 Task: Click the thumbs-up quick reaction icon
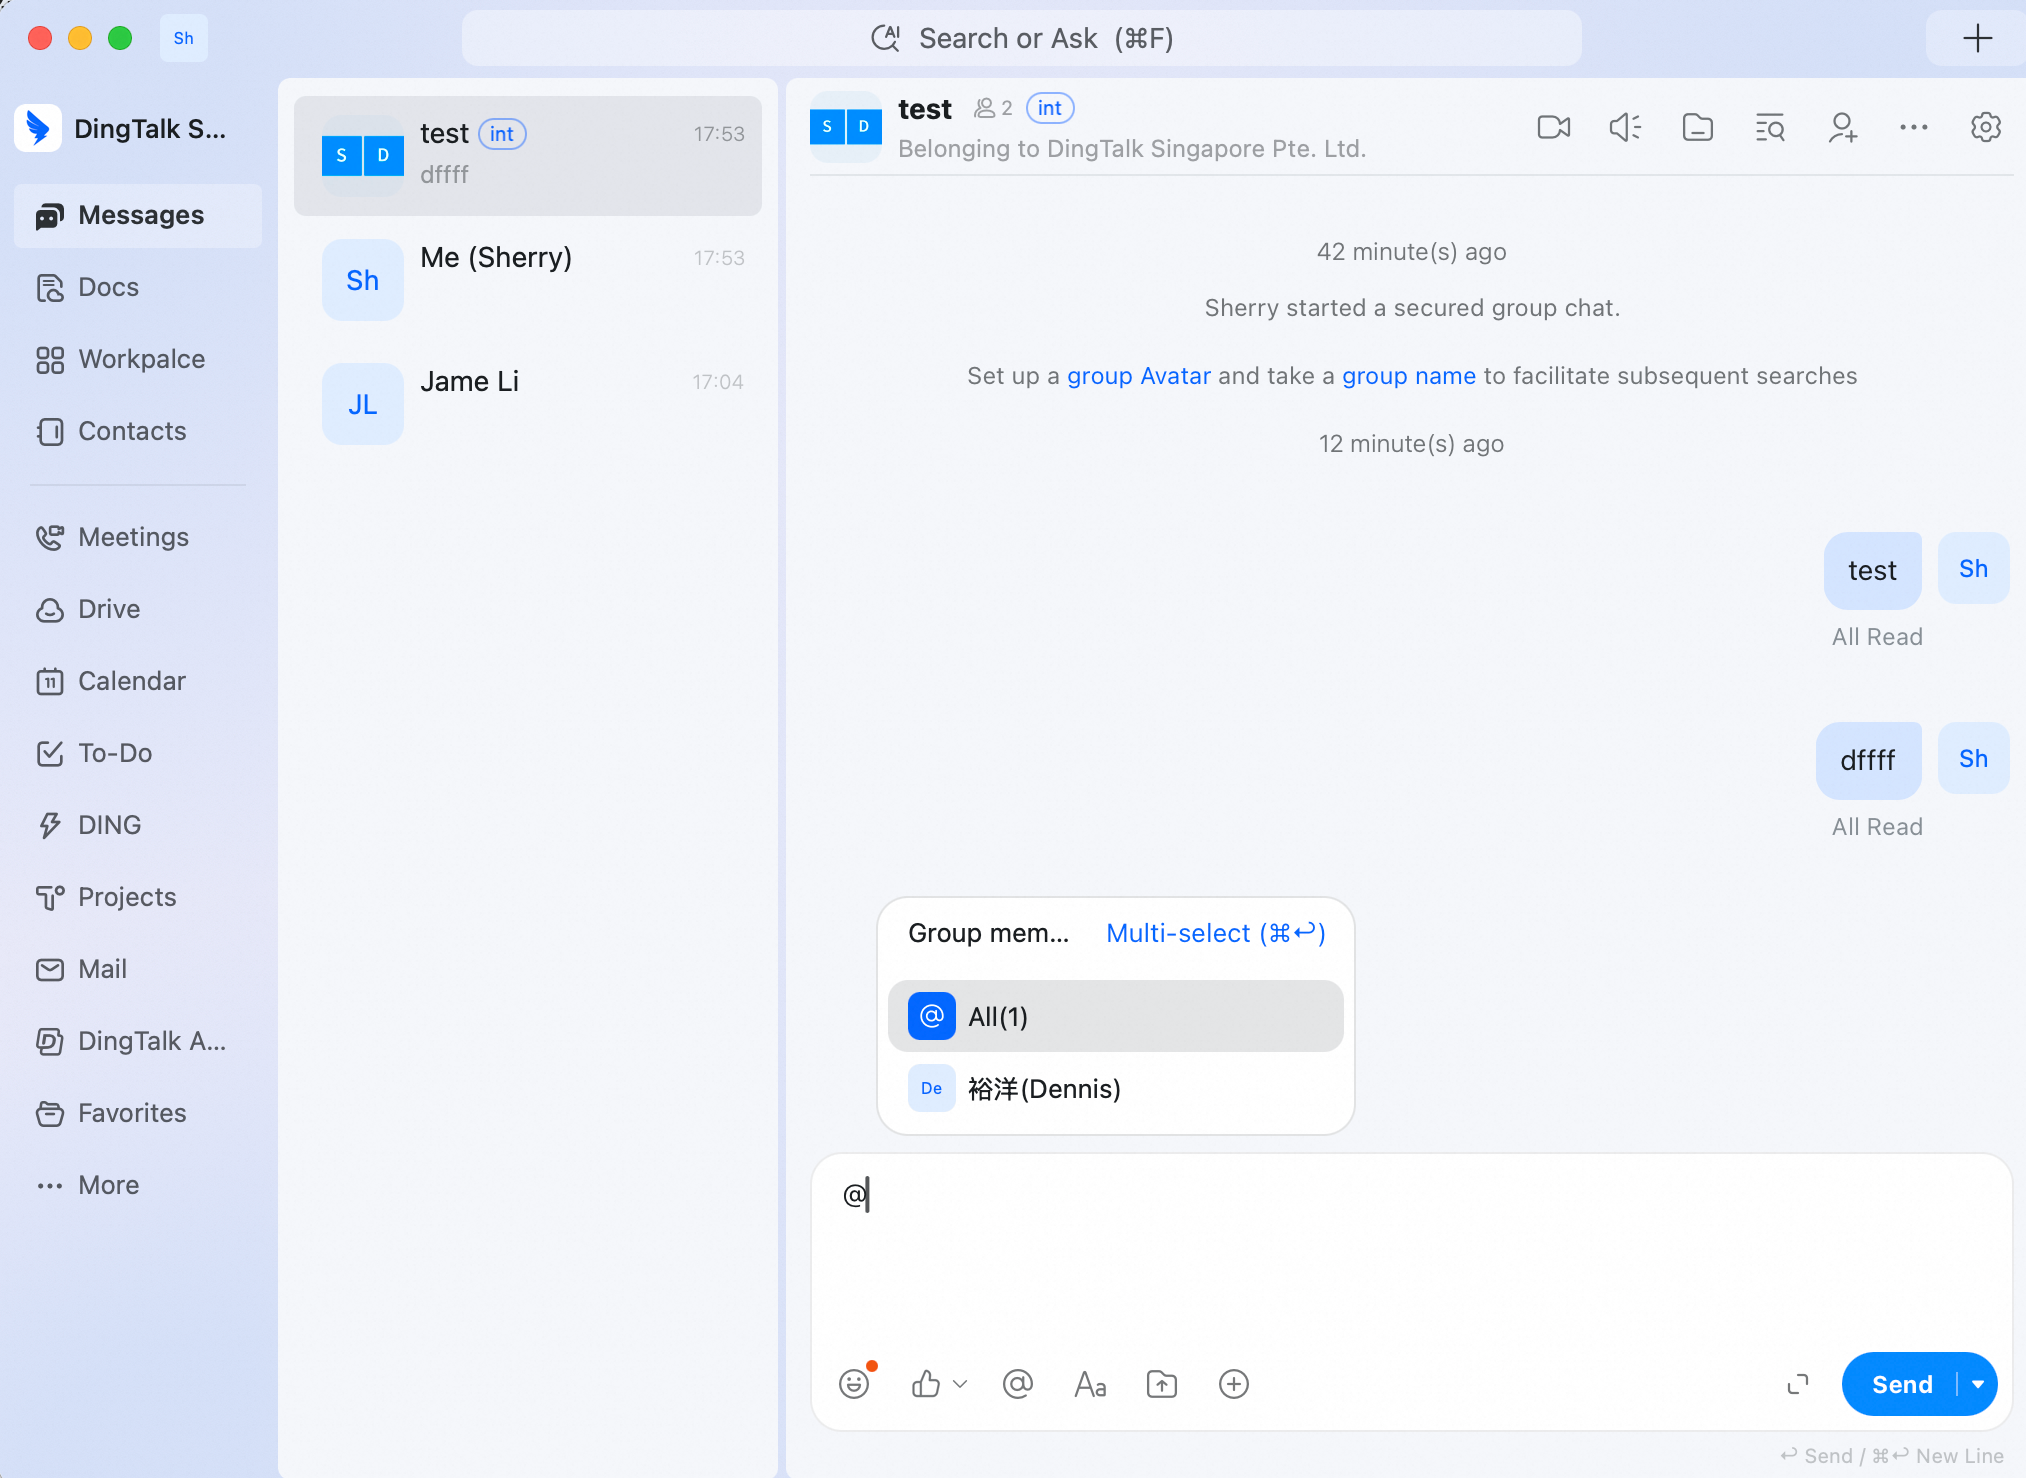[x=926, y=1384]
